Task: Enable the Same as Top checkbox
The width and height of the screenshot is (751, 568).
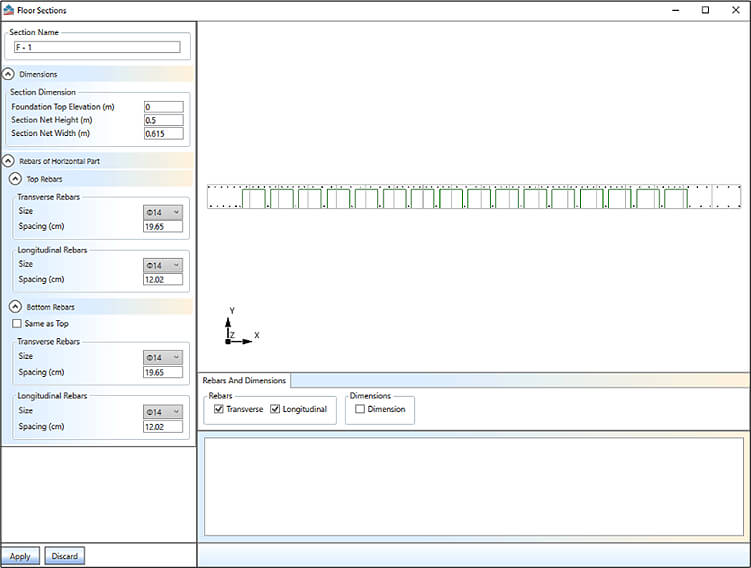Action: [16, 324]
